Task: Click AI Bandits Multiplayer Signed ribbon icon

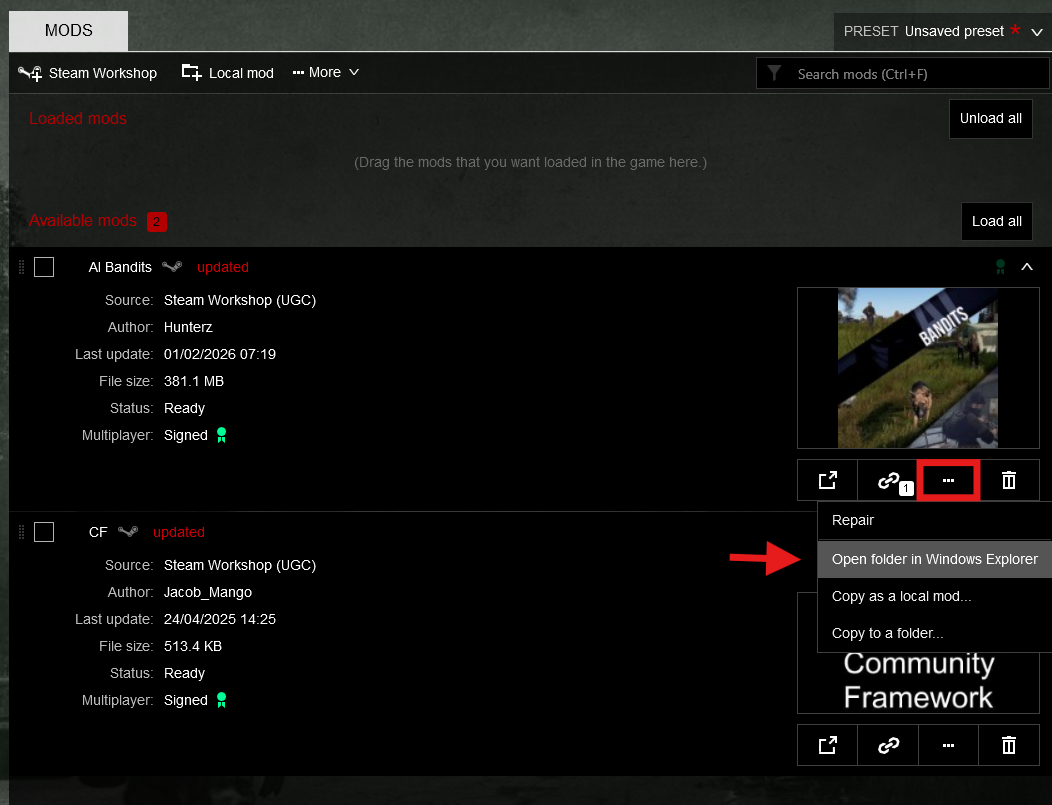Action: 221,435
